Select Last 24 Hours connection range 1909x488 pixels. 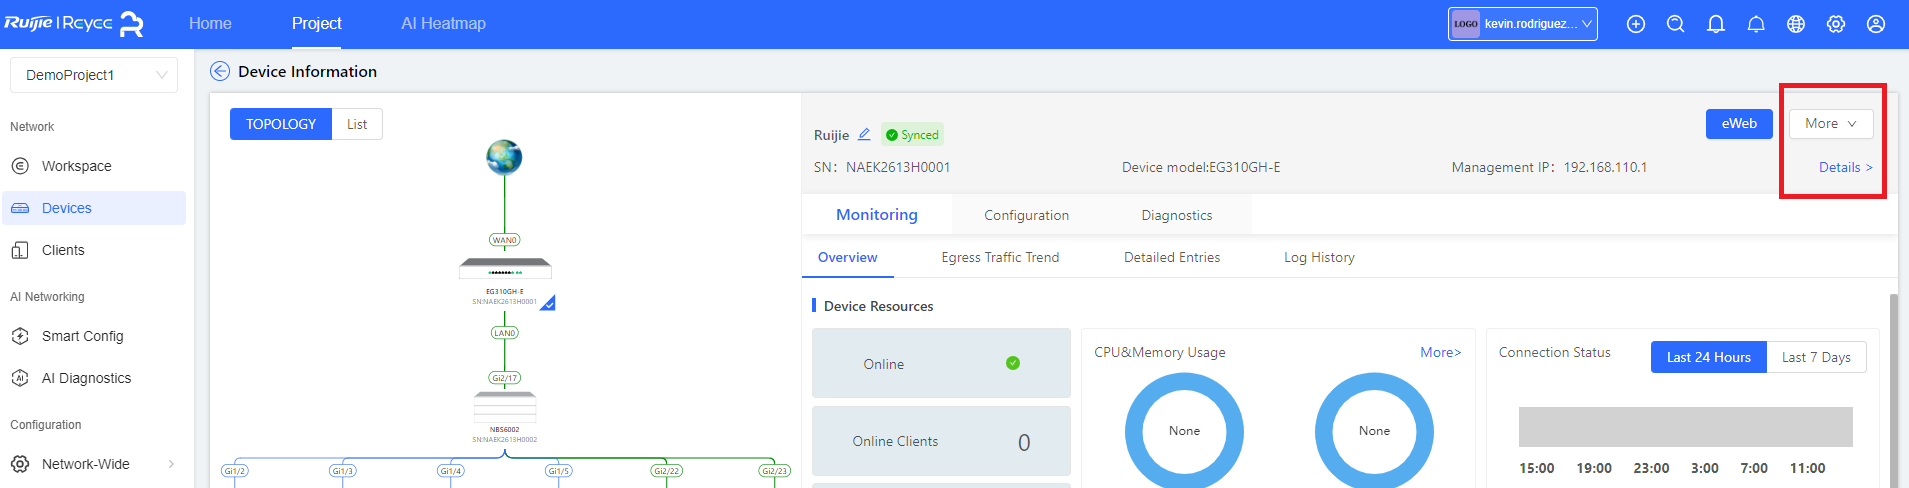(x=1709, y=357)
